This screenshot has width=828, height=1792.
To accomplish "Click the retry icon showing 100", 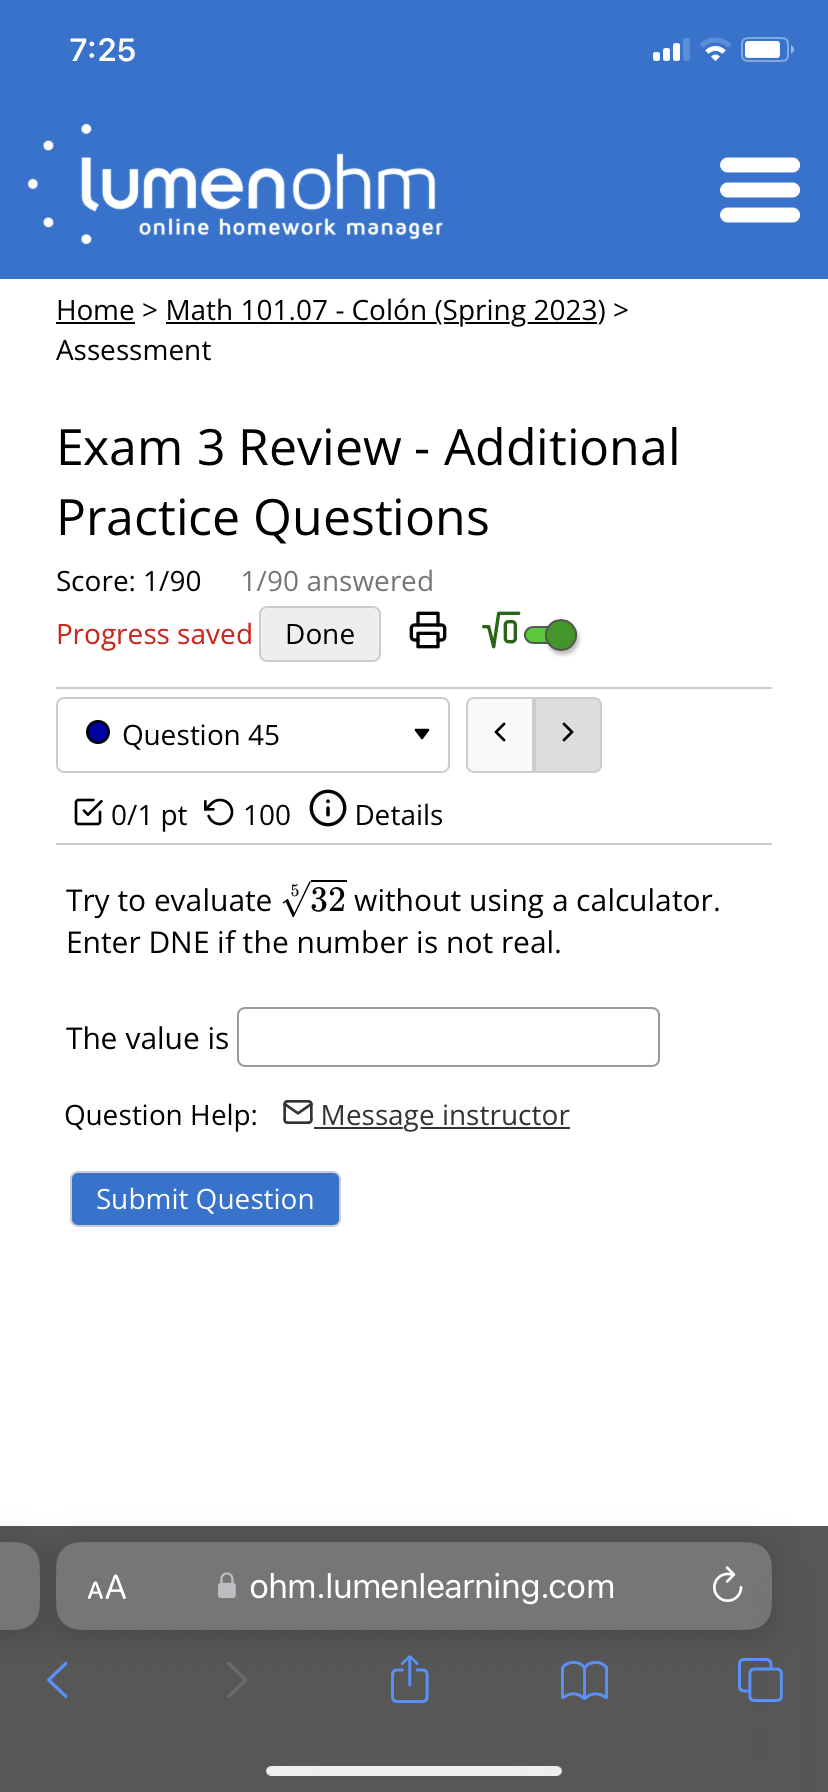I will [x=215, y=812].
